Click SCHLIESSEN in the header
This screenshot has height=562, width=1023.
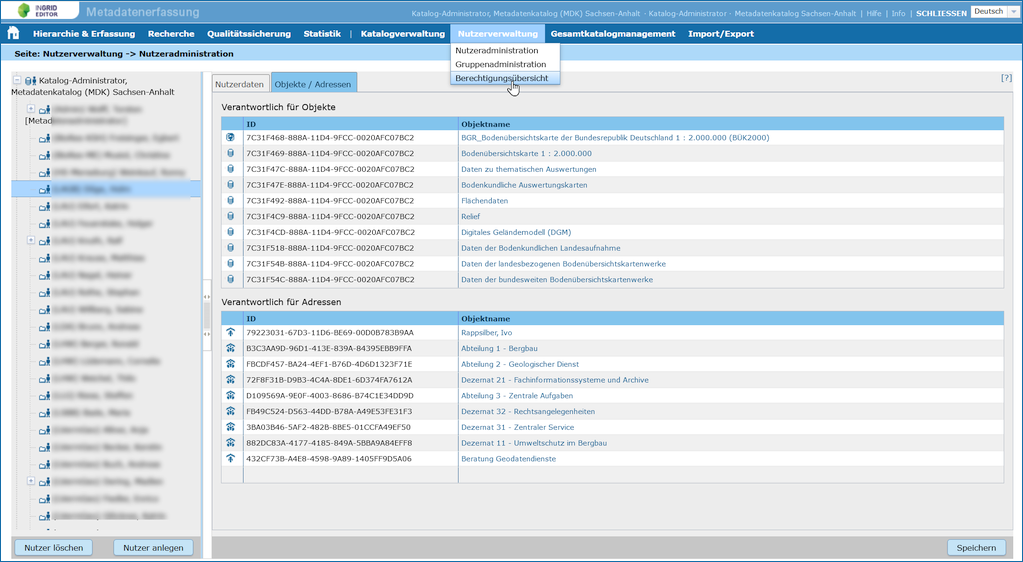(x=941, y=13)
